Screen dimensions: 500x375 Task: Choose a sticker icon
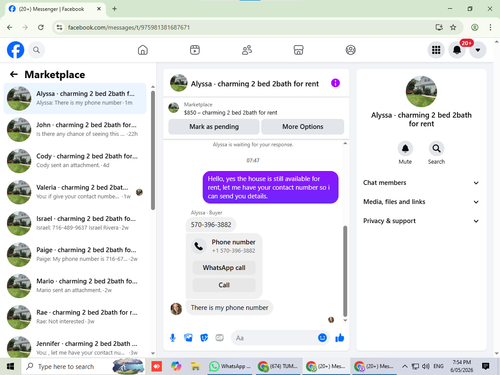click(x=204, y=338)
